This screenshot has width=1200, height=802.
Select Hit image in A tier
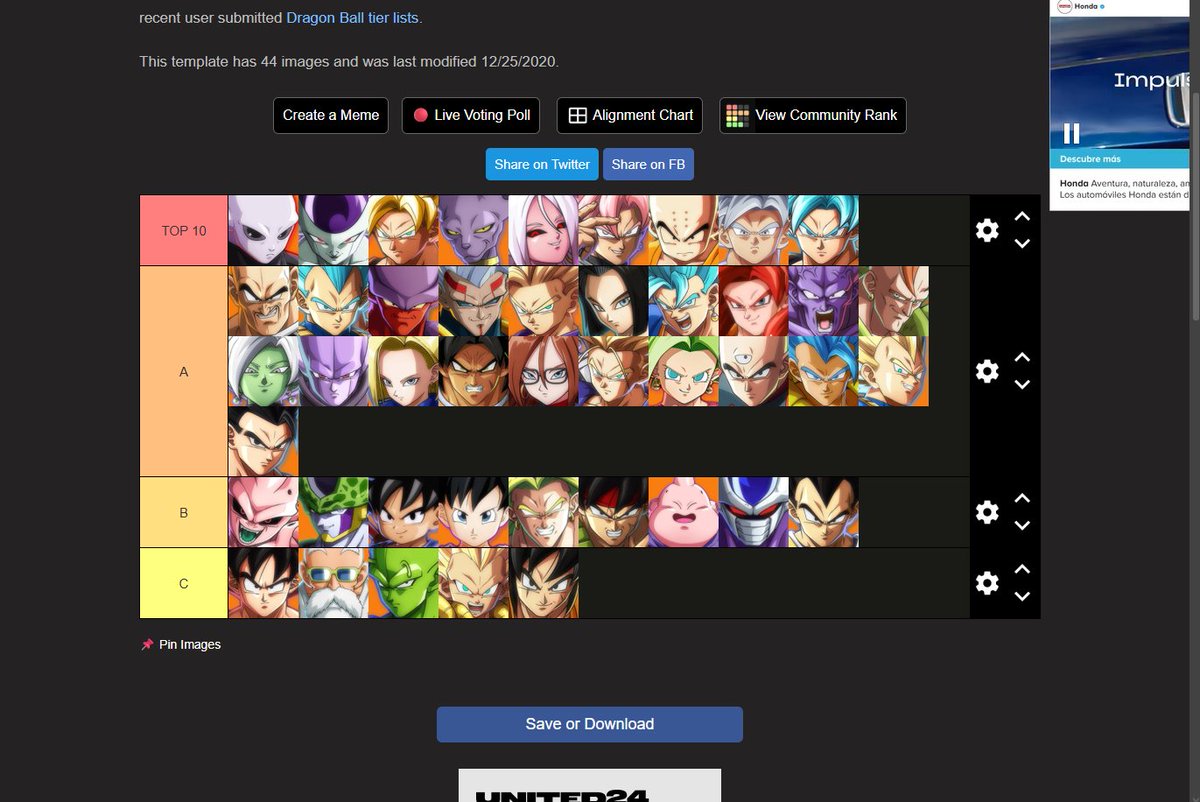(334, 371)
